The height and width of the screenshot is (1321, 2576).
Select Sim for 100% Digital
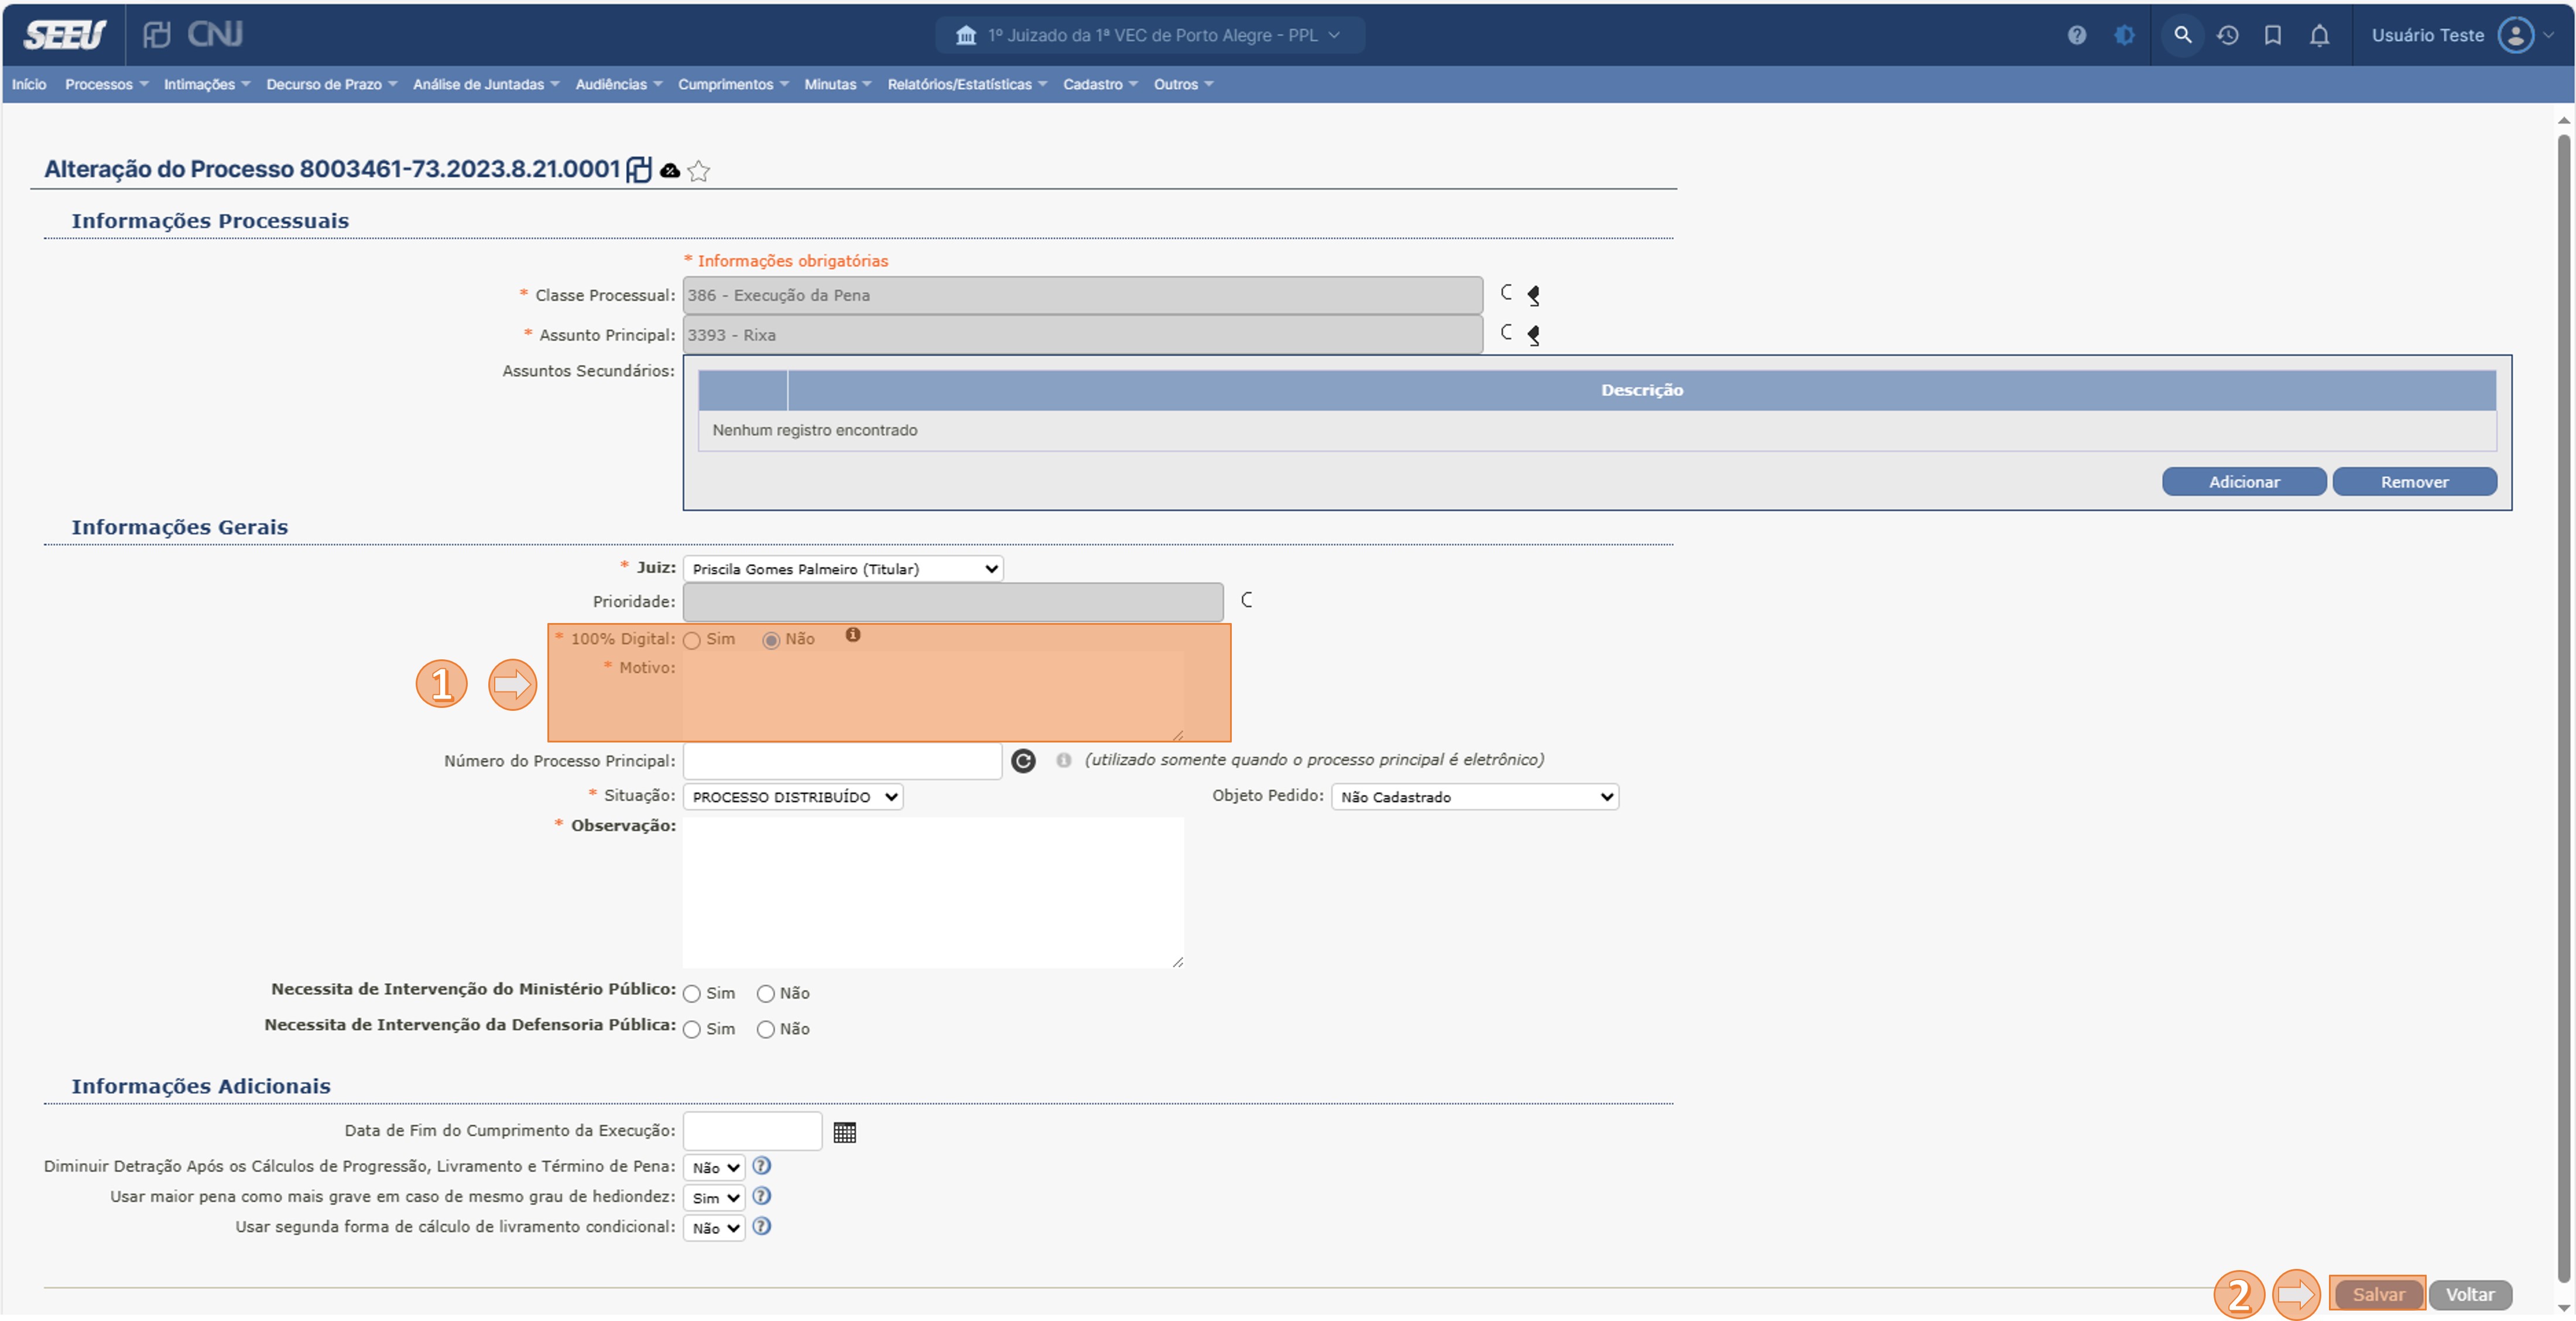click(692, 641)
